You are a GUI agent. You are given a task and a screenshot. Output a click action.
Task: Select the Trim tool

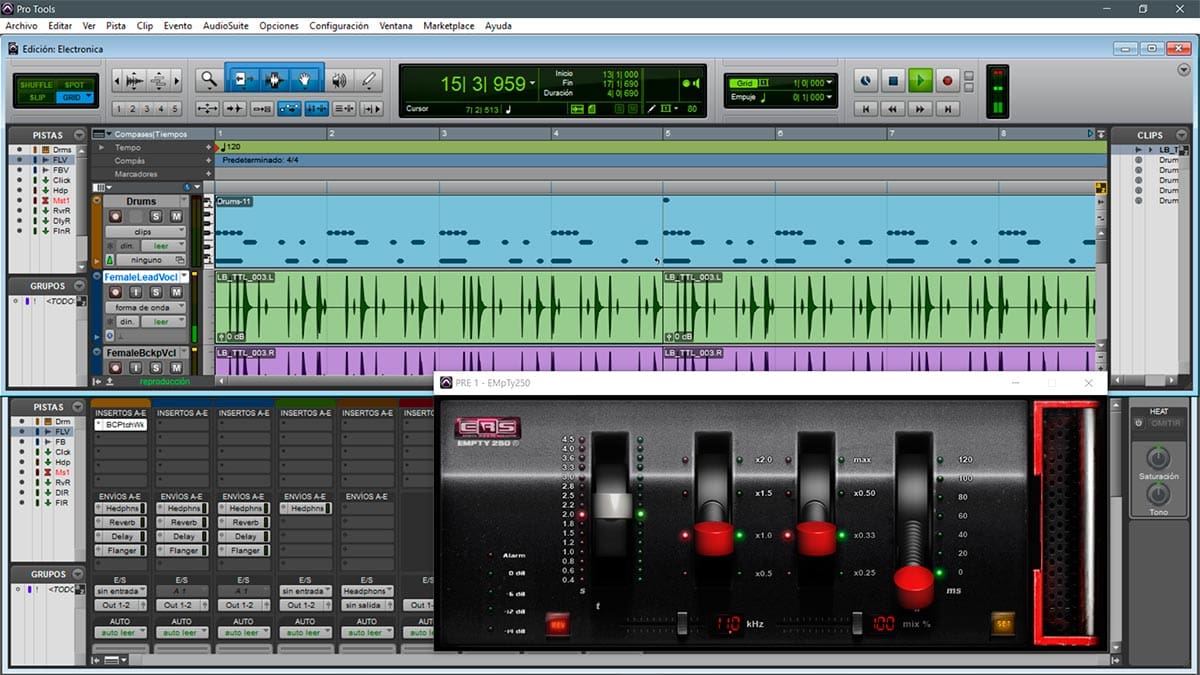243,80
